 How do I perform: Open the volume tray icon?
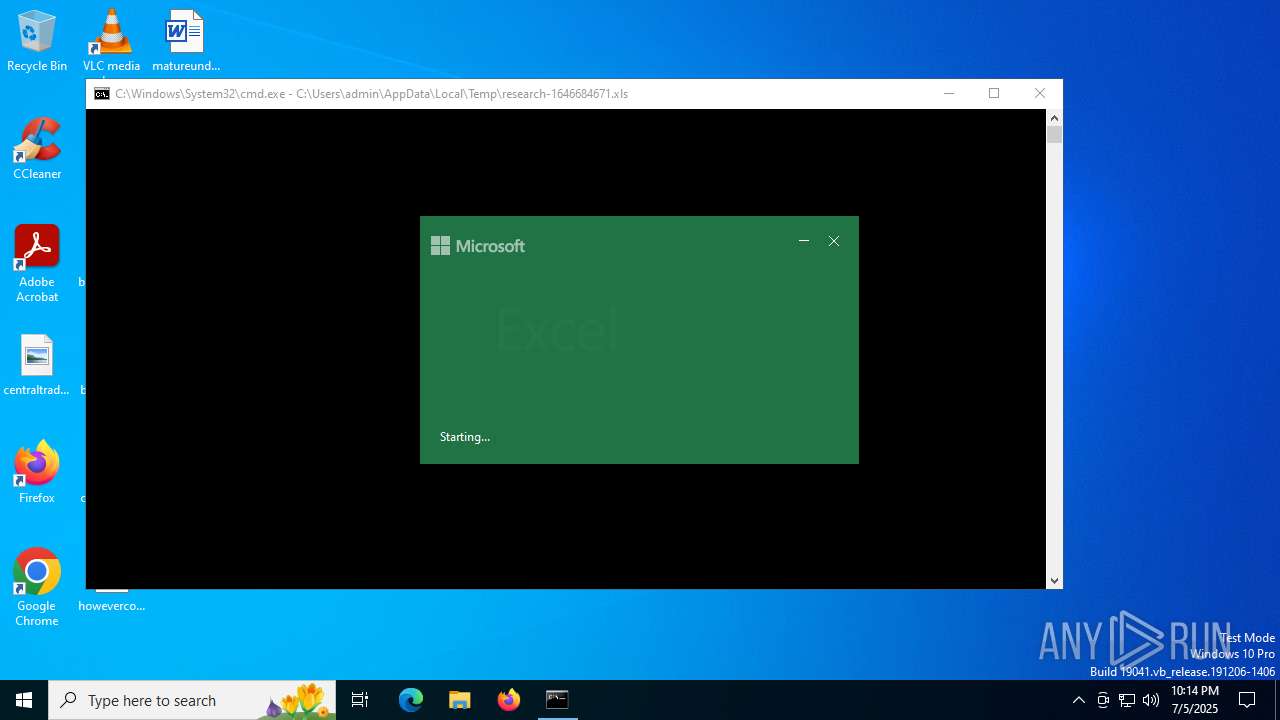click(x=1151, y=700)
